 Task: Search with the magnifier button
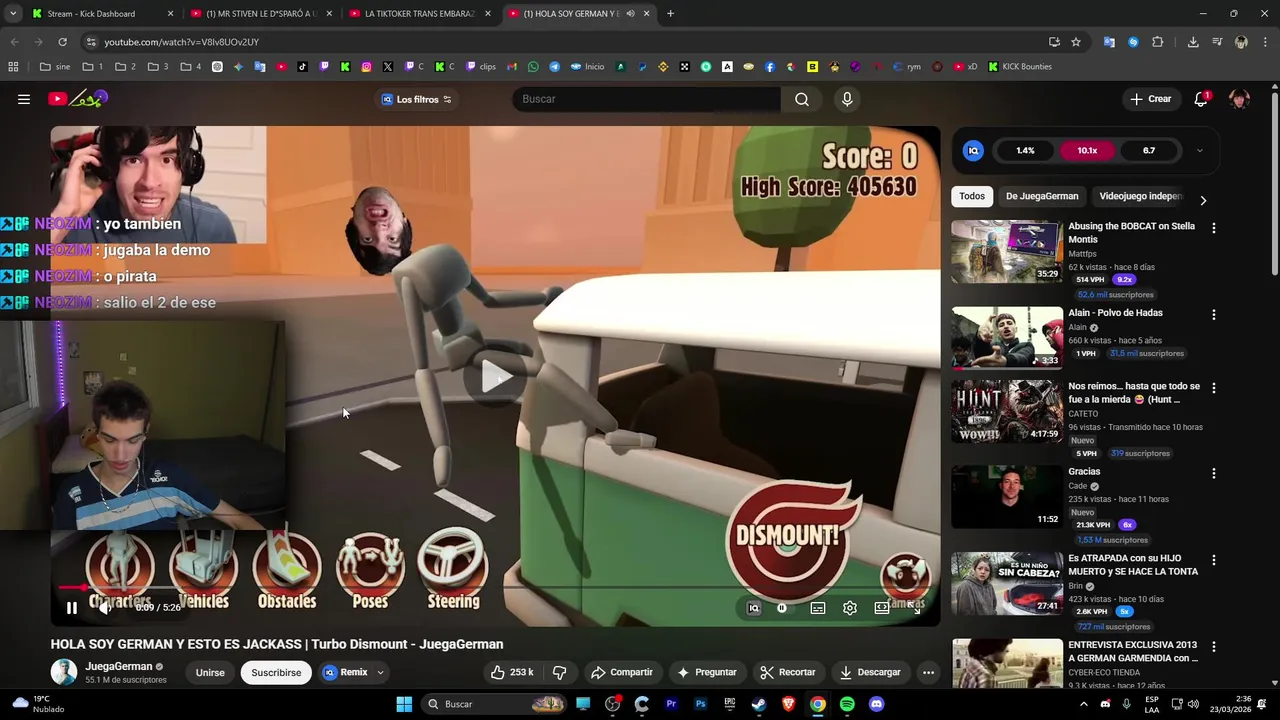[x=802, y=99]
